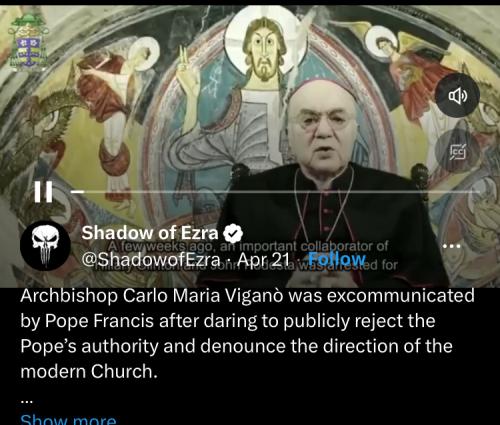Open the Shadow of Ezra display name

point(150,233)
